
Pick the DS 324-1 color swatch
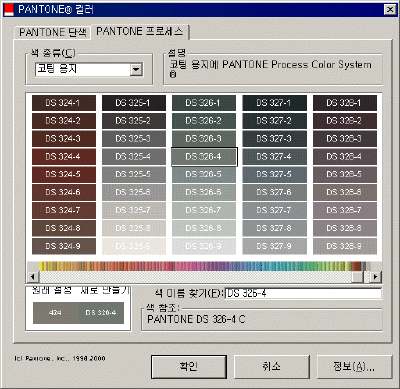tap(64, 103)
